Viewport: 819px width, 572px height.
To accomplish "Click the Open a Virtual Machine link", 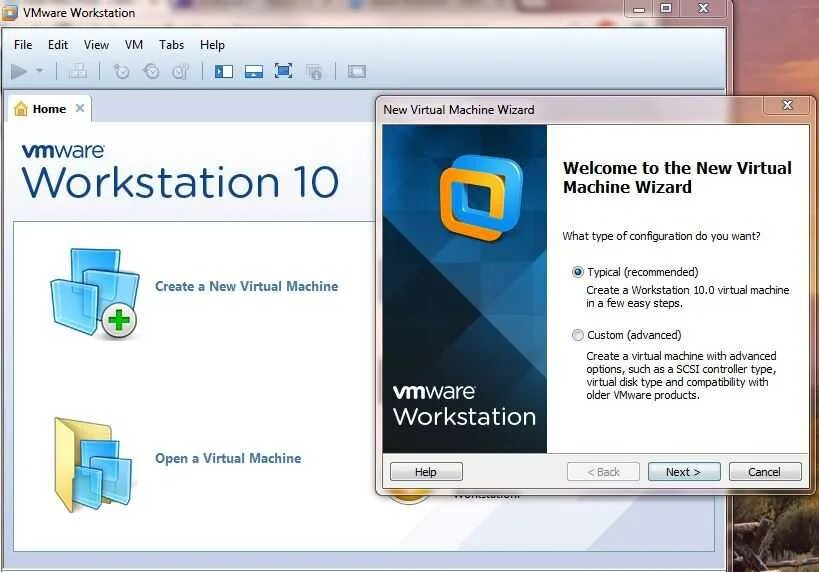I will click(x=228, y=458).
